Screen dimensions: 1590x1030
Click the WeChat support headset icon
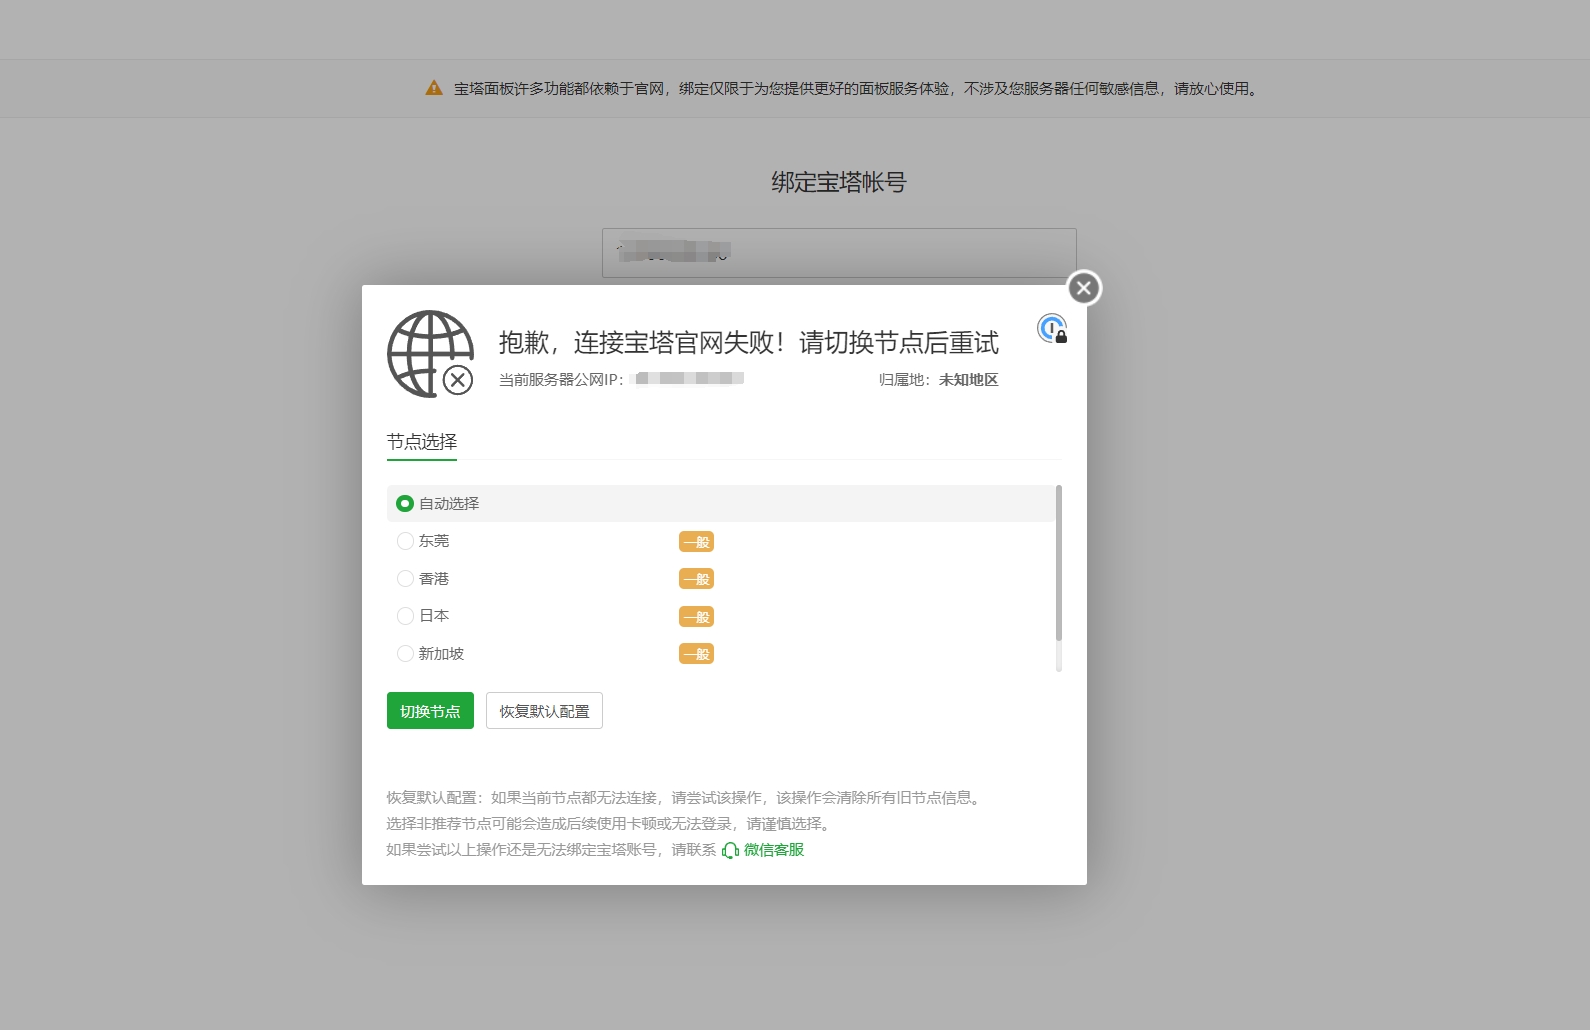tap(730, 850)
